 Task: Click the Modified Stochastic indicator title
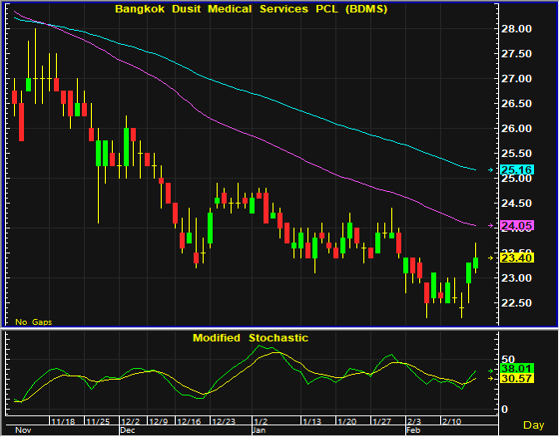(250, 338)
